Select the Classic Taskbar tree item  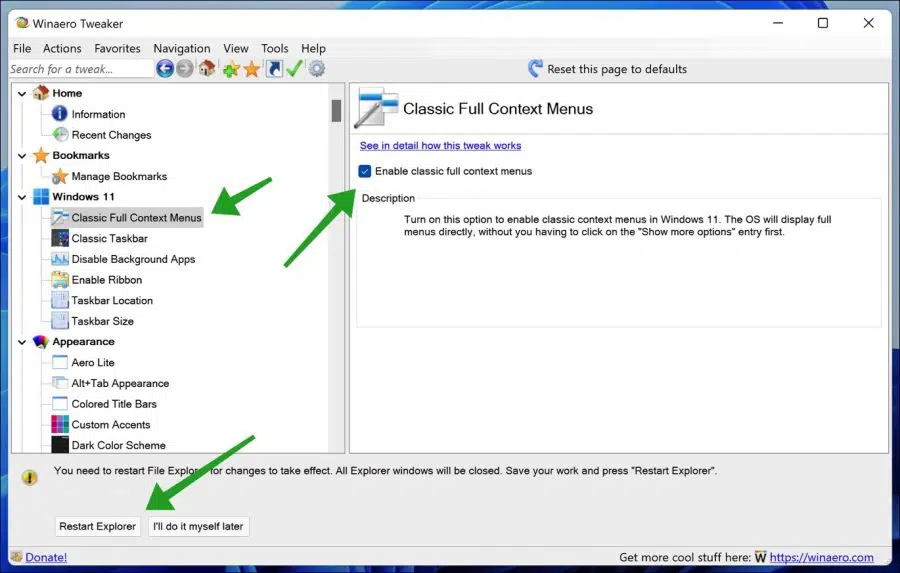(110, 238)
